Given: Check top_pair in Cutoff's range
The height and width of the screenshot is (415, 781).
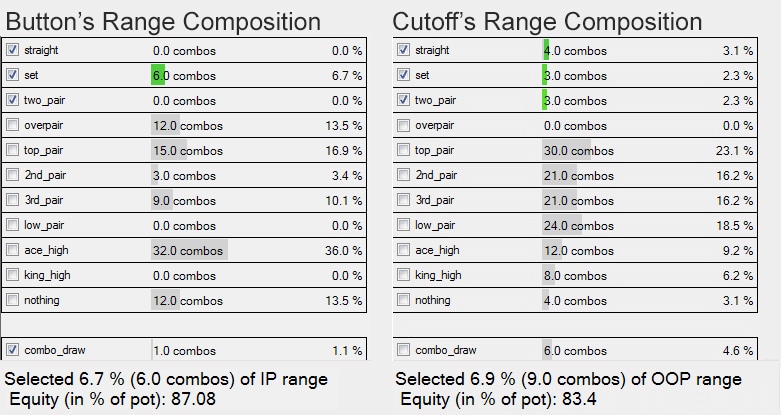Looking at the screenshot, I should point(403,150).
